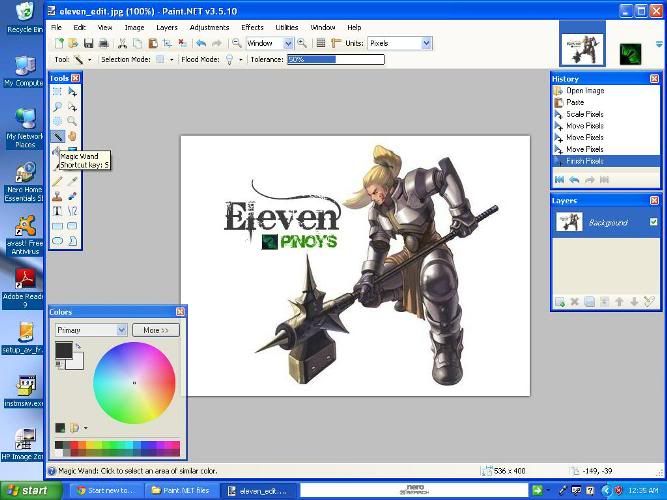Swap primary and secondary colors arrow
This screenshot has height=500, width=667.
tap(78, 347)
